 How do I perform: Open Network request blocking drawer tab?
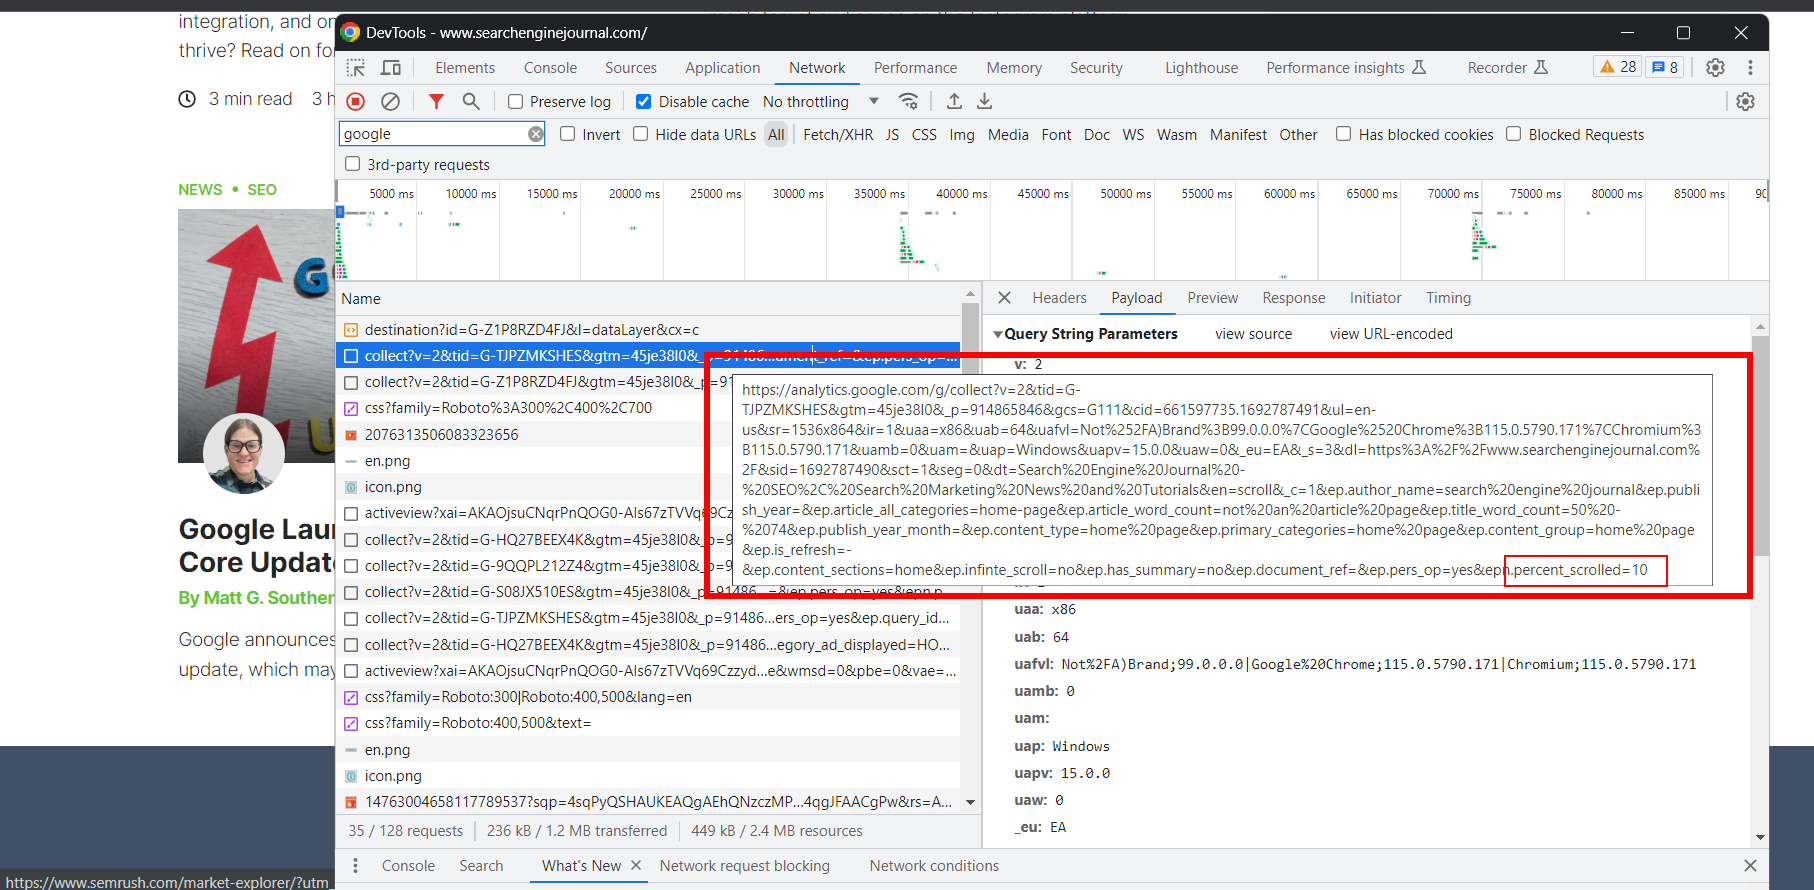click(x=744, y=866)
